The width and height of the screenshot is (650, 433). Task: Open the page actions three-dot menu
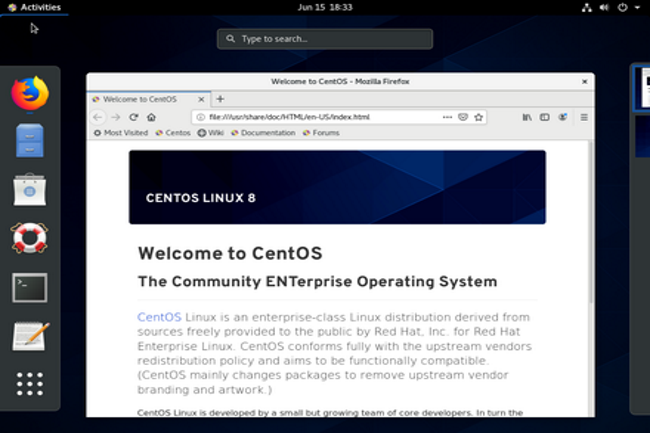(x=447, y=117)
